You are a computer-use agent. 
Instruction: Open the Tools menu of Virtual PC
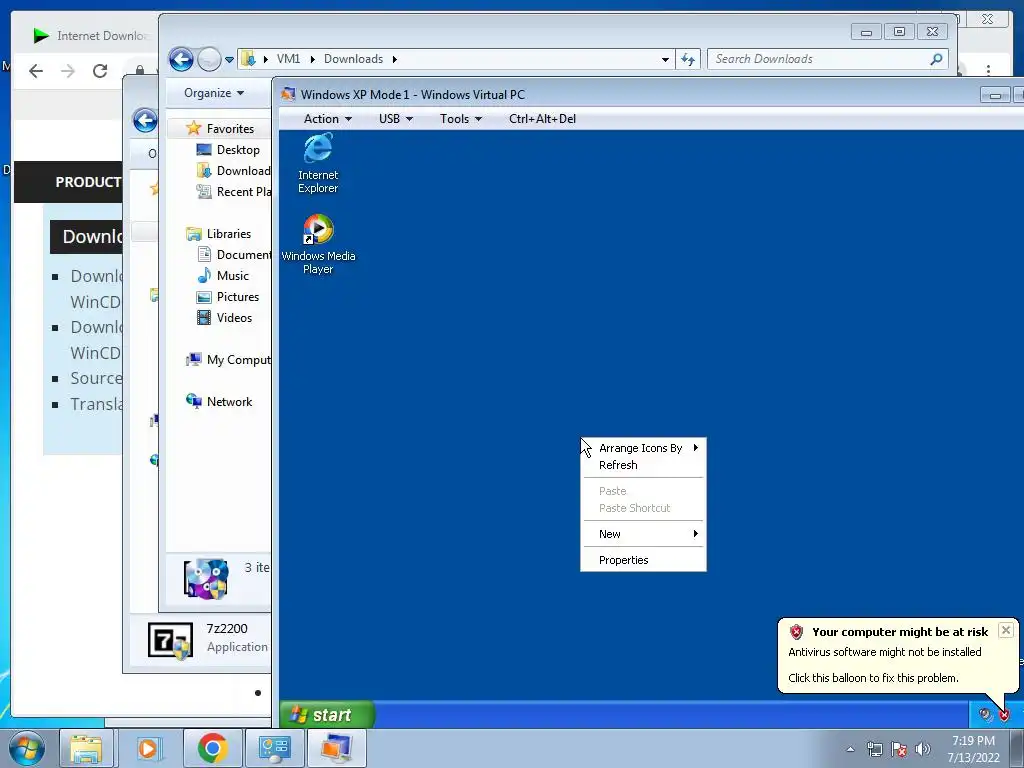460,119
